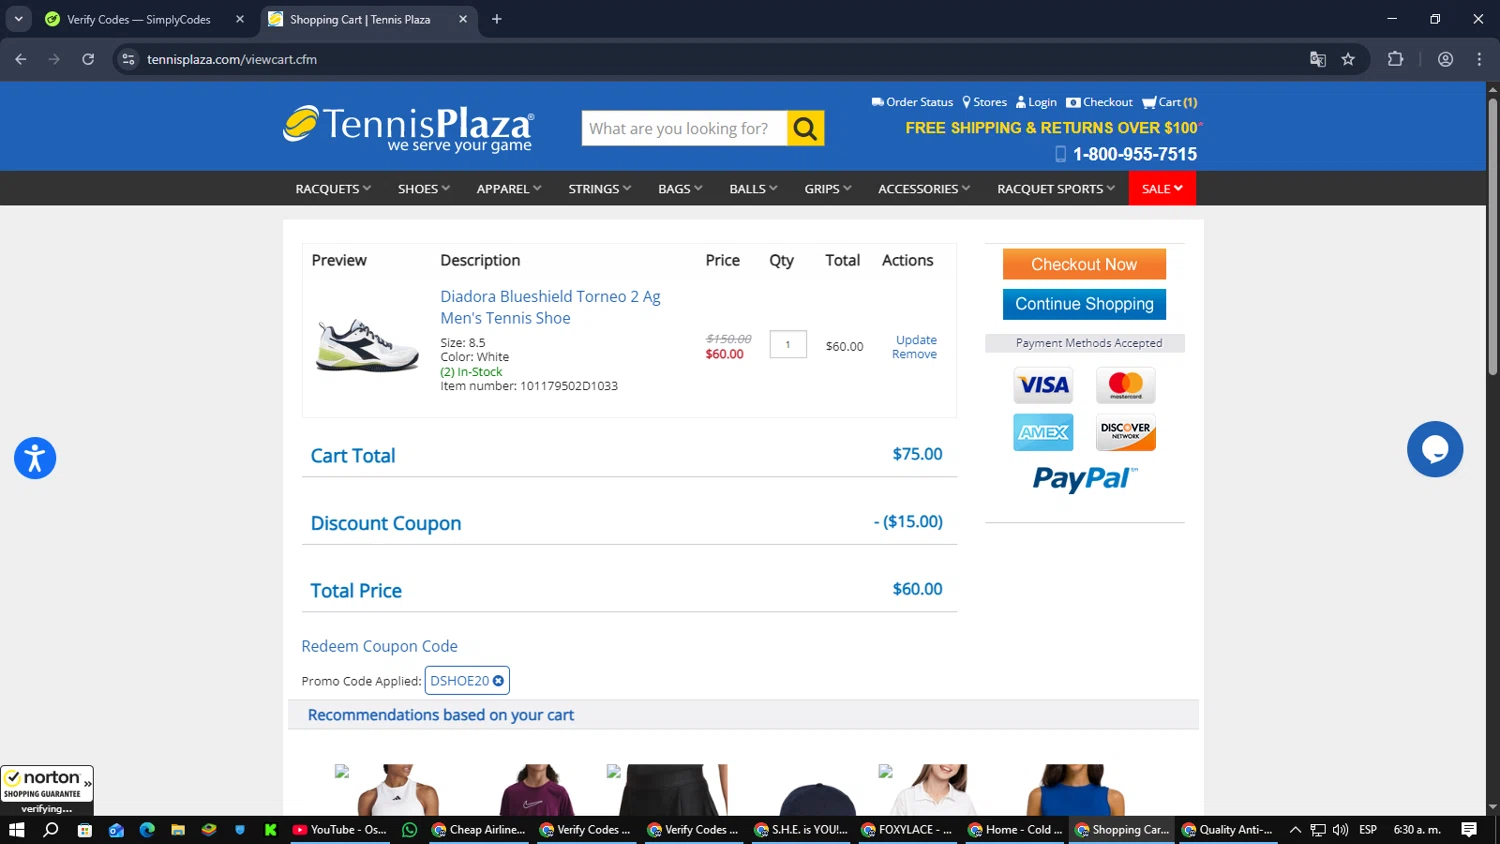Image resolution: width=1500 pixels, height=844 pixels.
Task: Open Cheap Airline taskbar window
Action: (479, 830)
